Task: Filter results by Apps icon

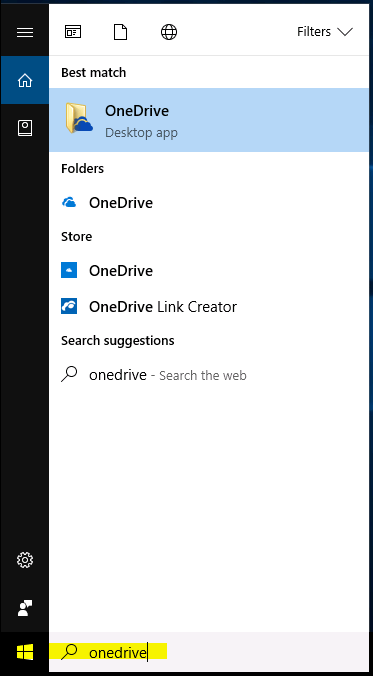Action: click(x=73, y=32)
